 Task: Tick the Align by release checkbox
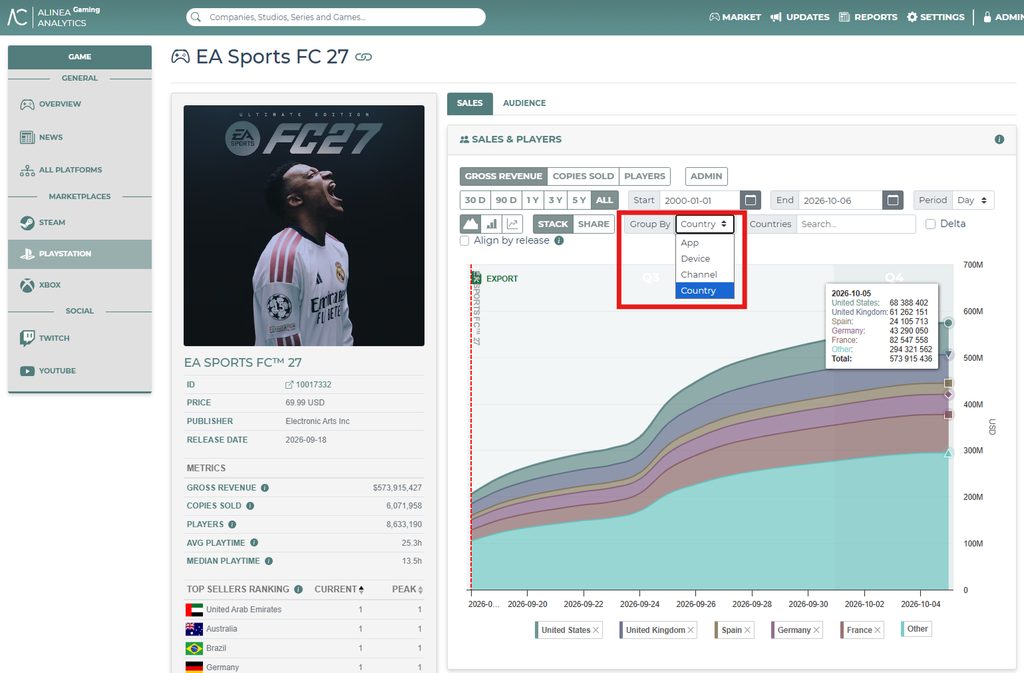tap(464, 240)
